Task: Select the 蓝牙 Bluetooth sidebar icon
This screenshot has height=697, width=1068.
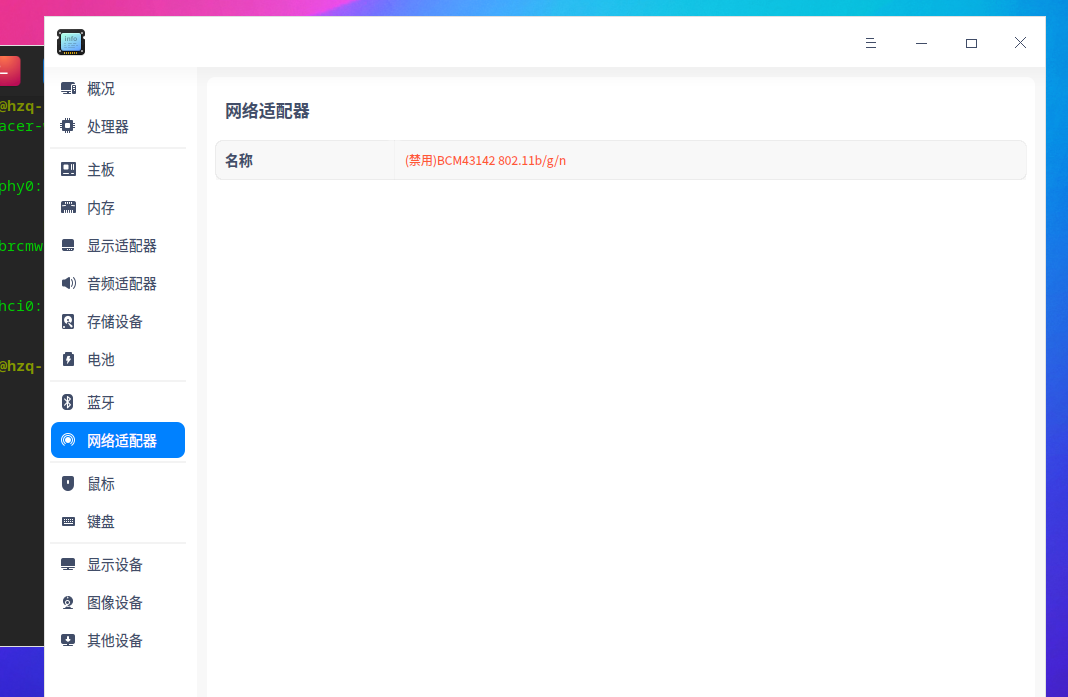Action: point(68,401)
